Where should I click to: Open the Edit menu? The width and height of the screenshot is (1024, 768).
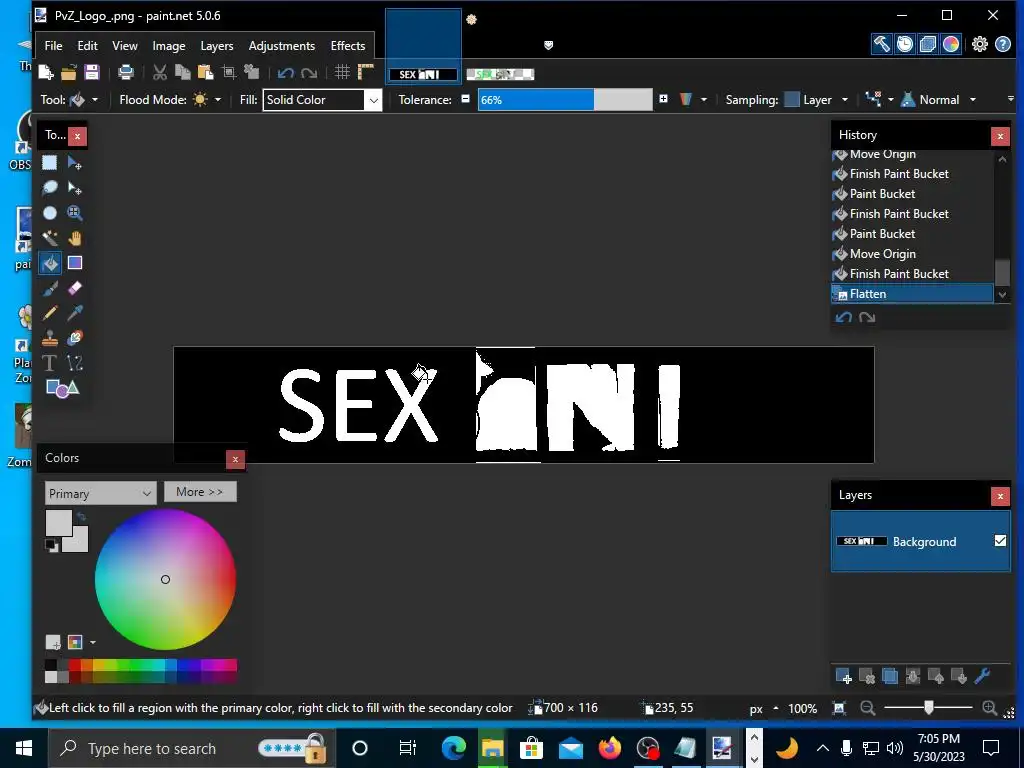(88, 46)
